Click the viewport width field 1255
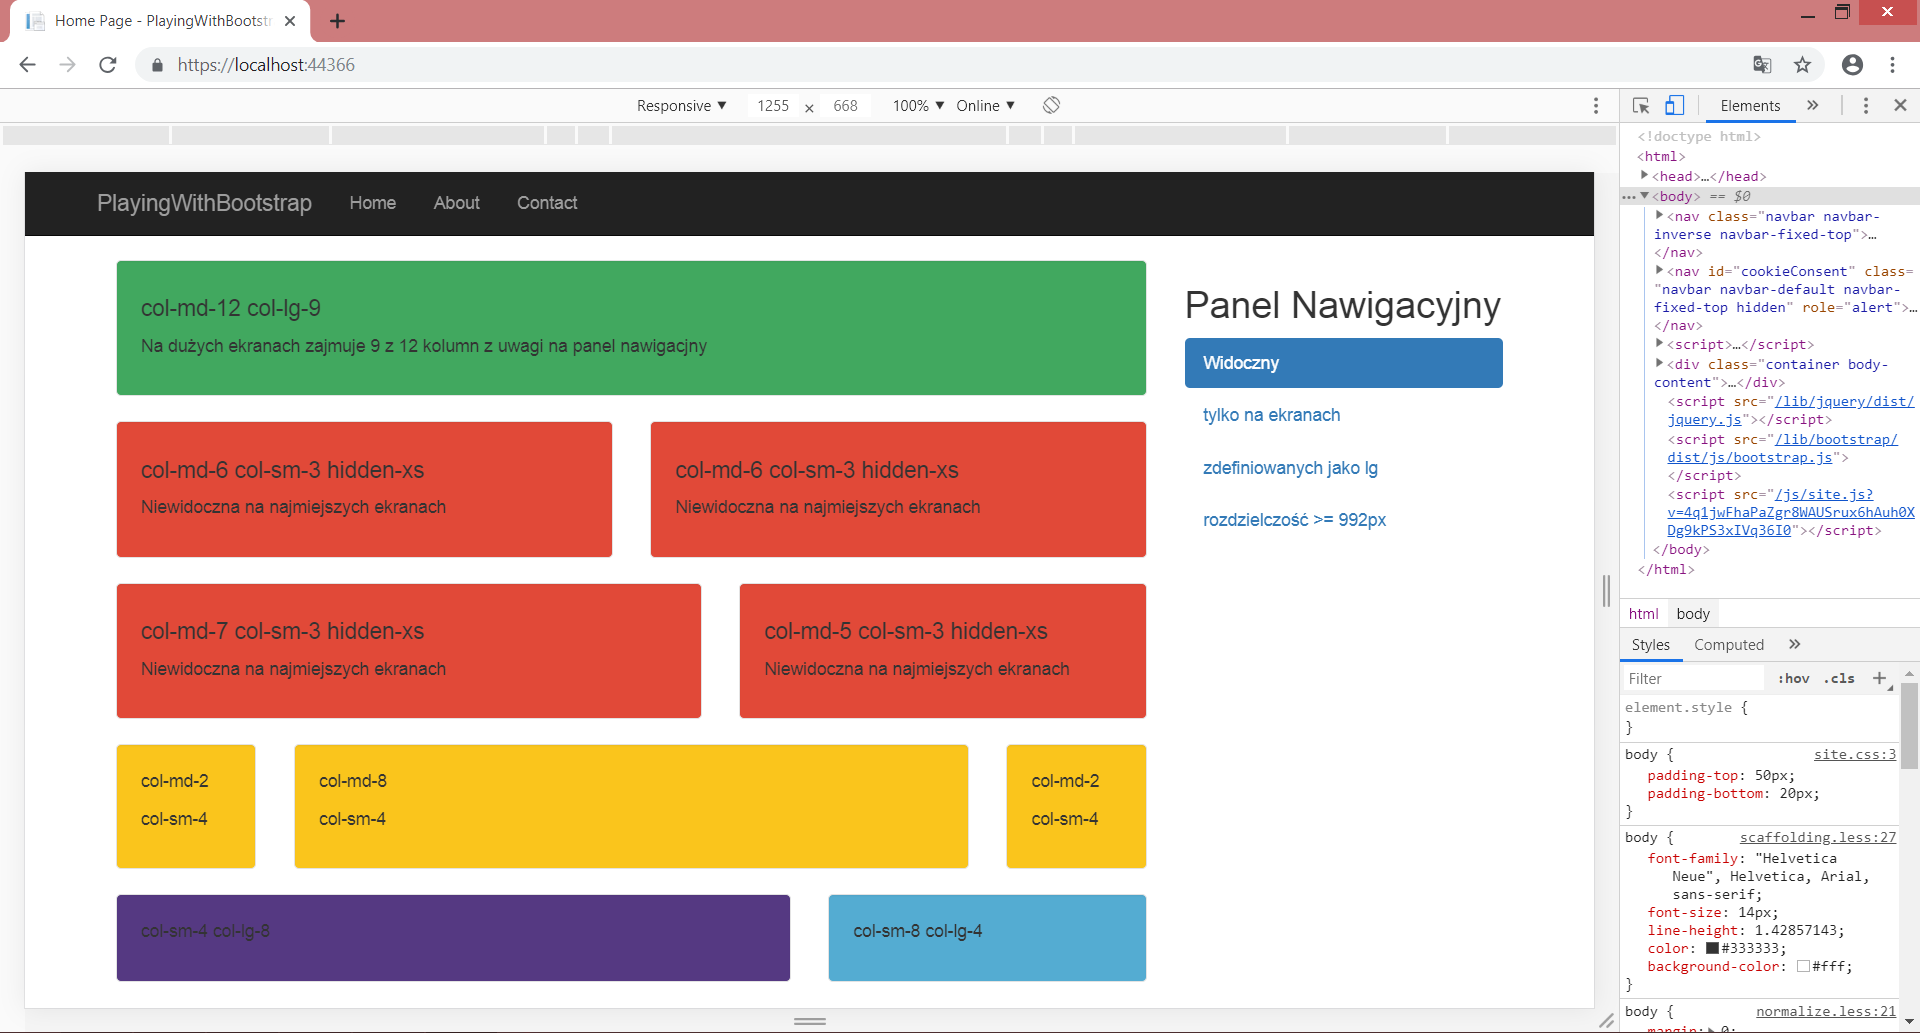The image size is (1920, 1033). pyautogui.click(x=773, y=106)
